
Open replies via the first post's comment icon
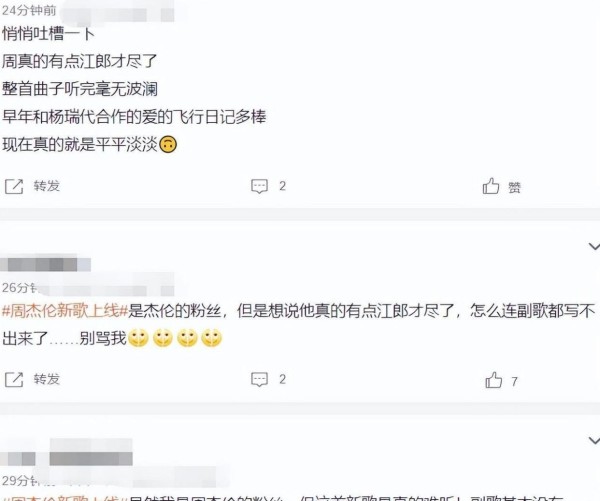(259, 186)
